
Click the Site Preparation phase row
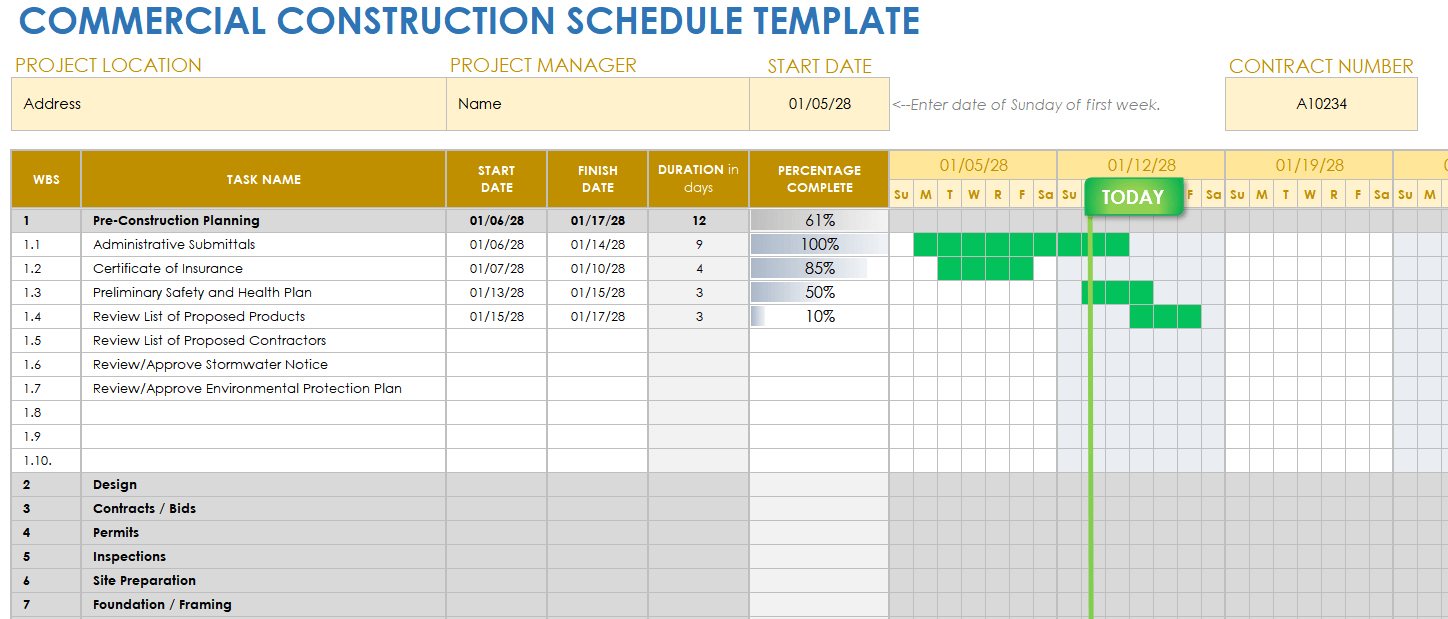pyautogui.click(x=144, y=581)
